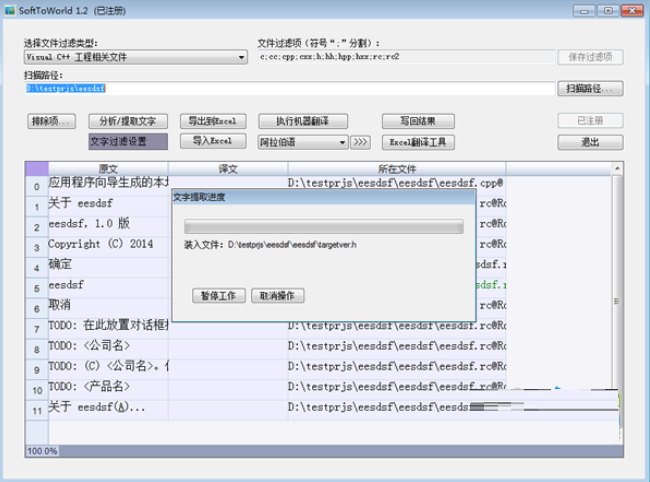Select cell '取消' in row 6
The width and height of the screenshot is (650, 482).
108,308
